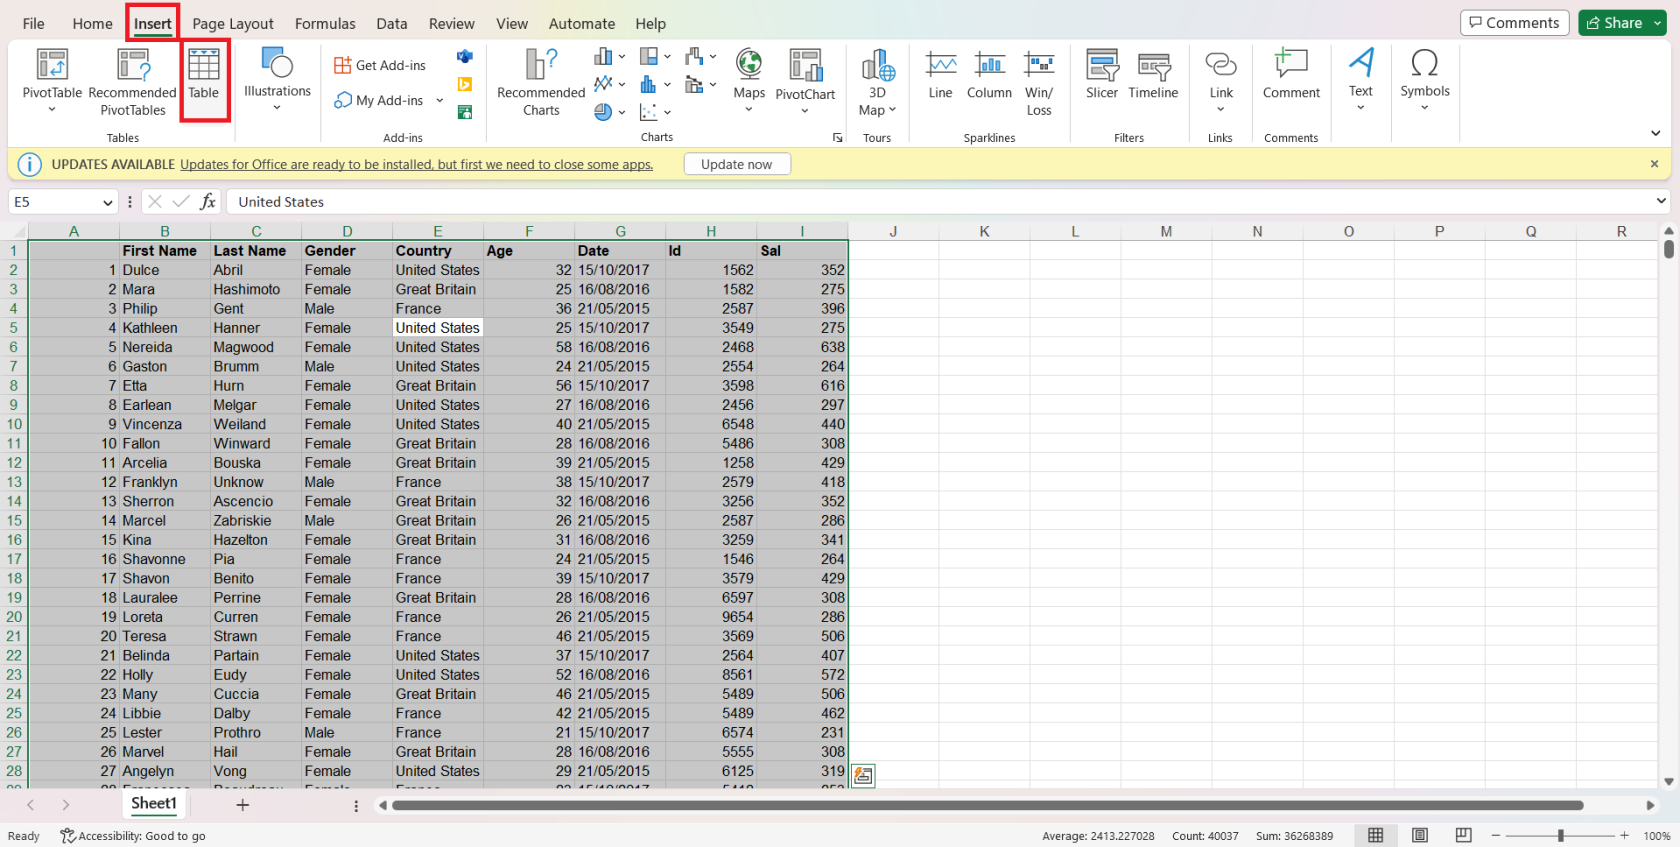This screenshot has width=1680, height=847.
Task: Select column header K
Action: click(x=984, y=231)
